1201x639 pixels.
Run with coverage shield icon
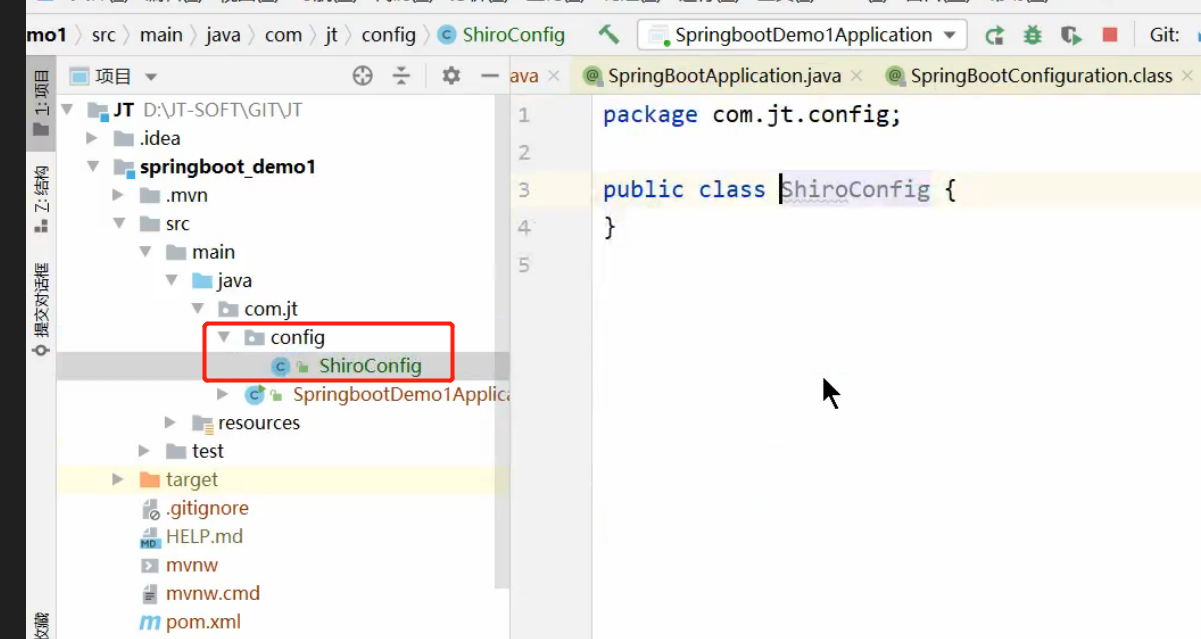click(1072, 36)
